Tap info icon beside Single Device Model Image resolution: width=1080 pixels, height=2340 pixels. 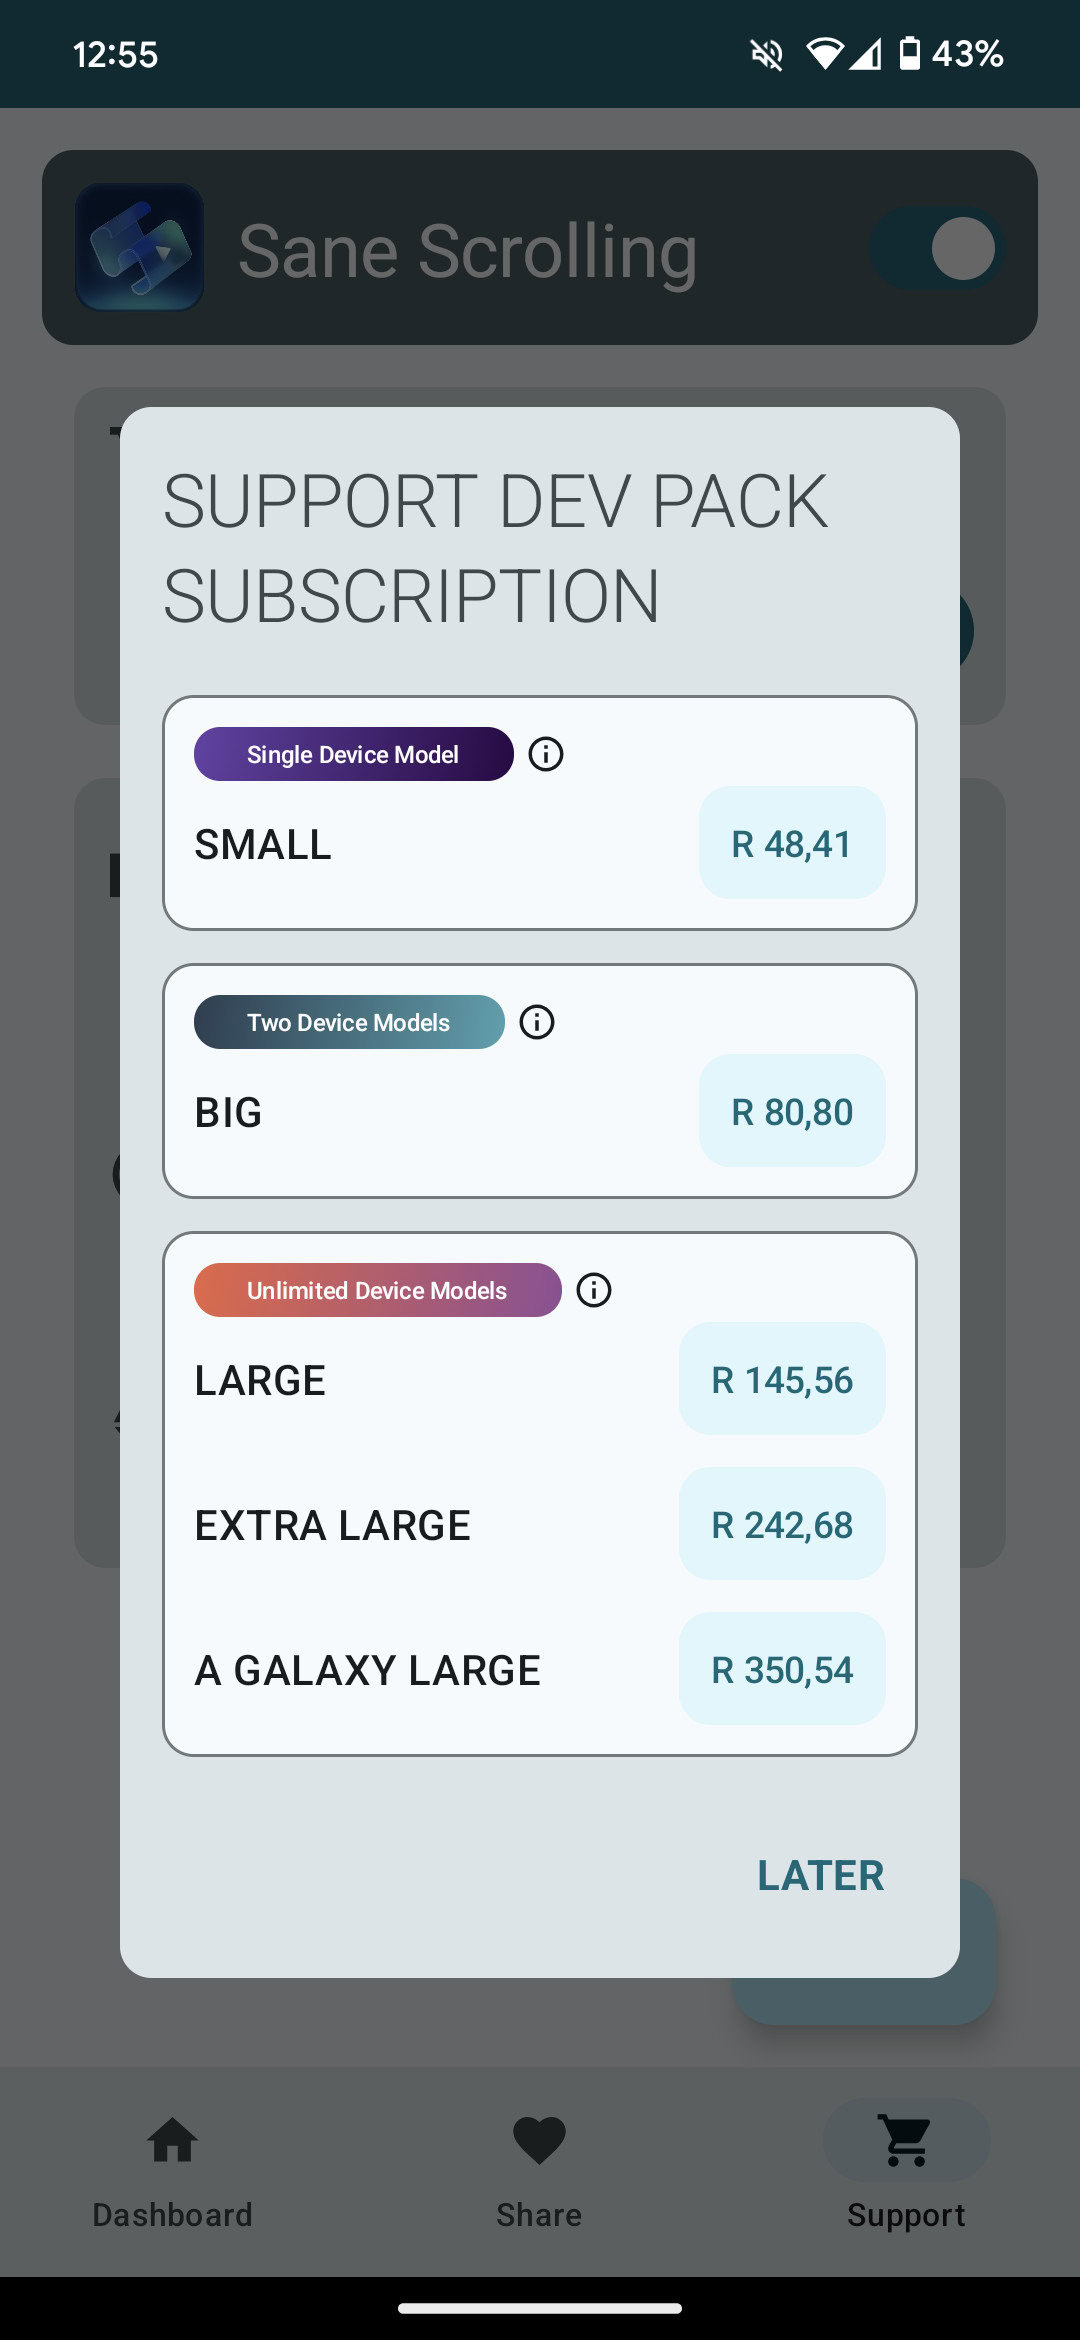[546, 754]
